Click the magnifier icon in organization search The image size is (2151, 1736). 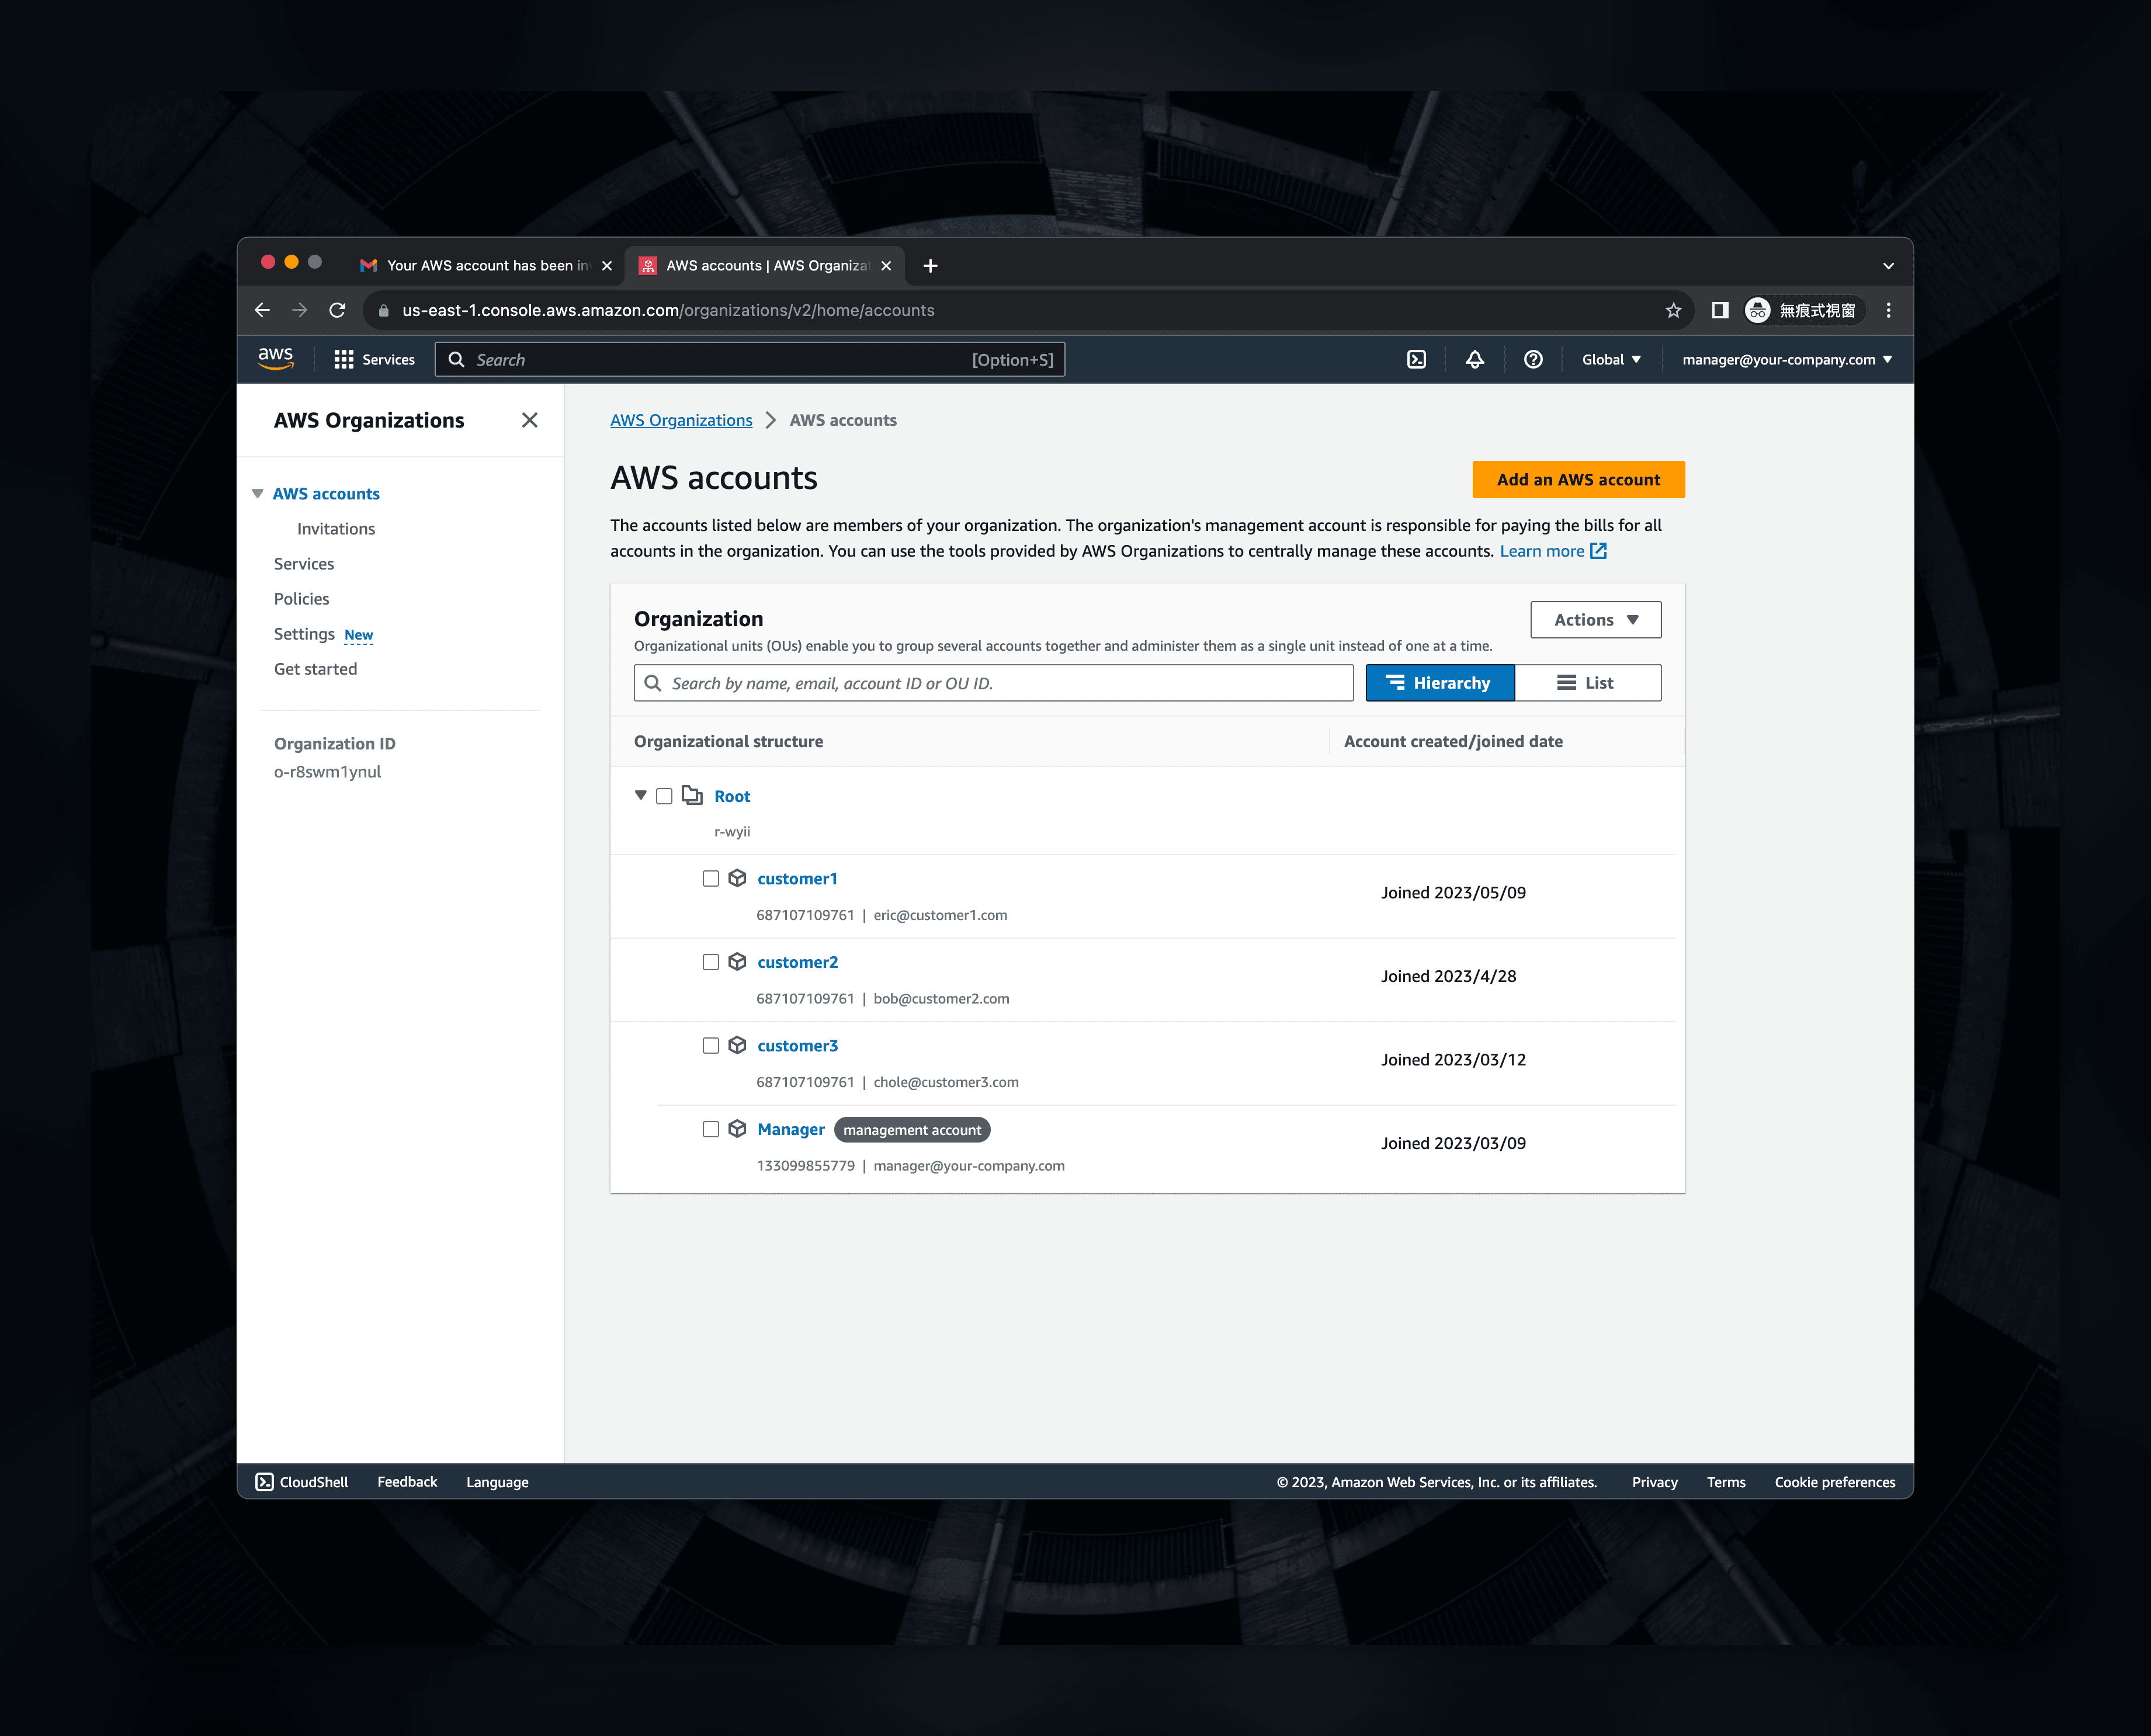(x=653, y=683)
